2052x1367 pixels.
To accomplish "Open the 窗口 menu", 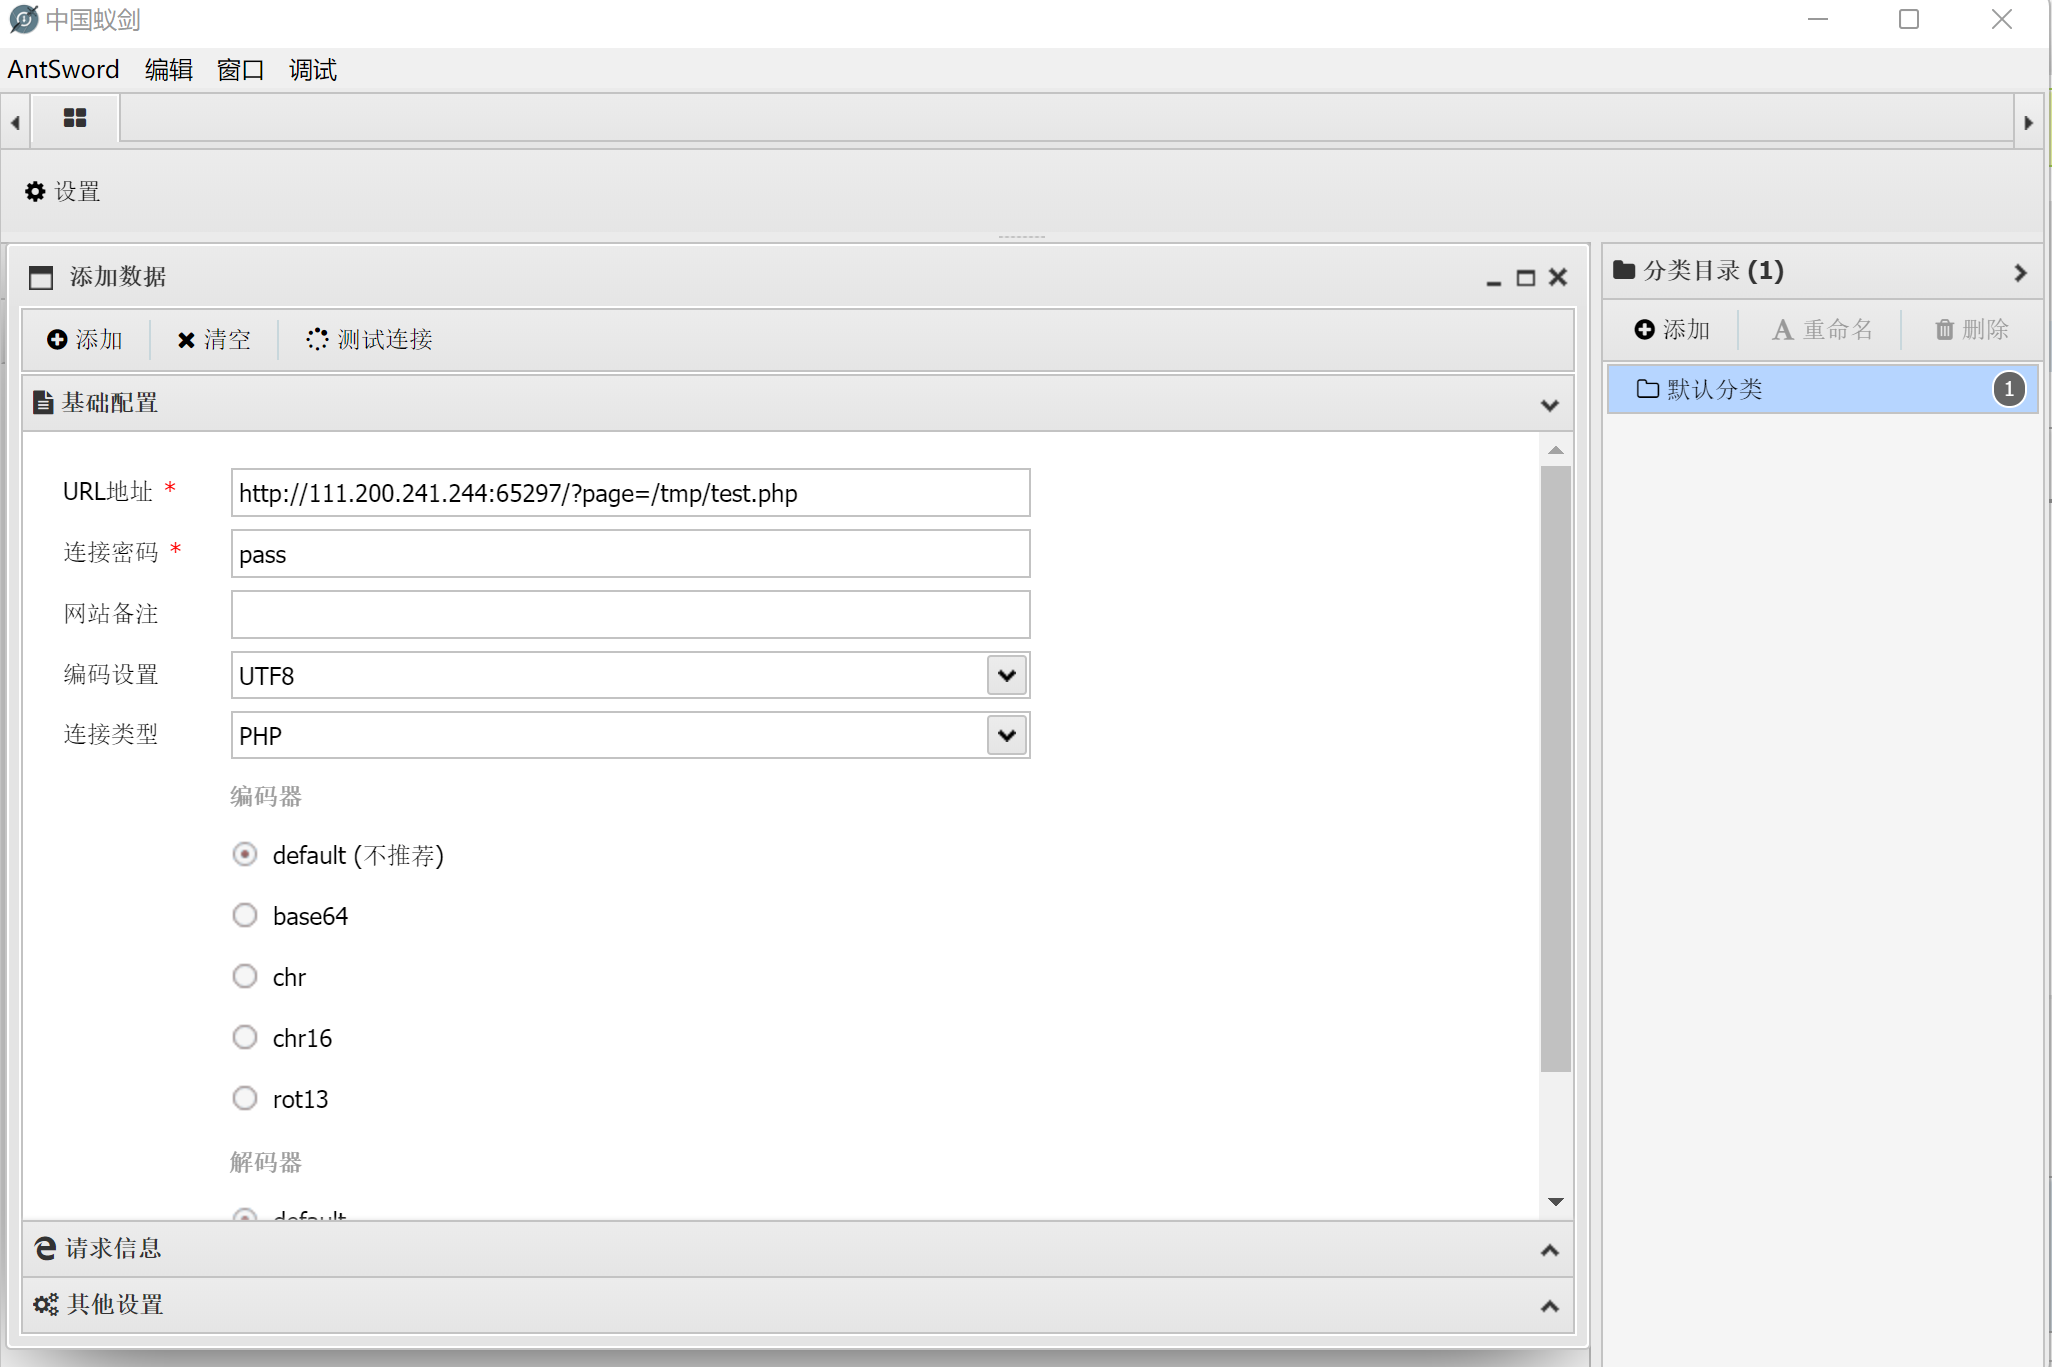I will pos(240,69).
